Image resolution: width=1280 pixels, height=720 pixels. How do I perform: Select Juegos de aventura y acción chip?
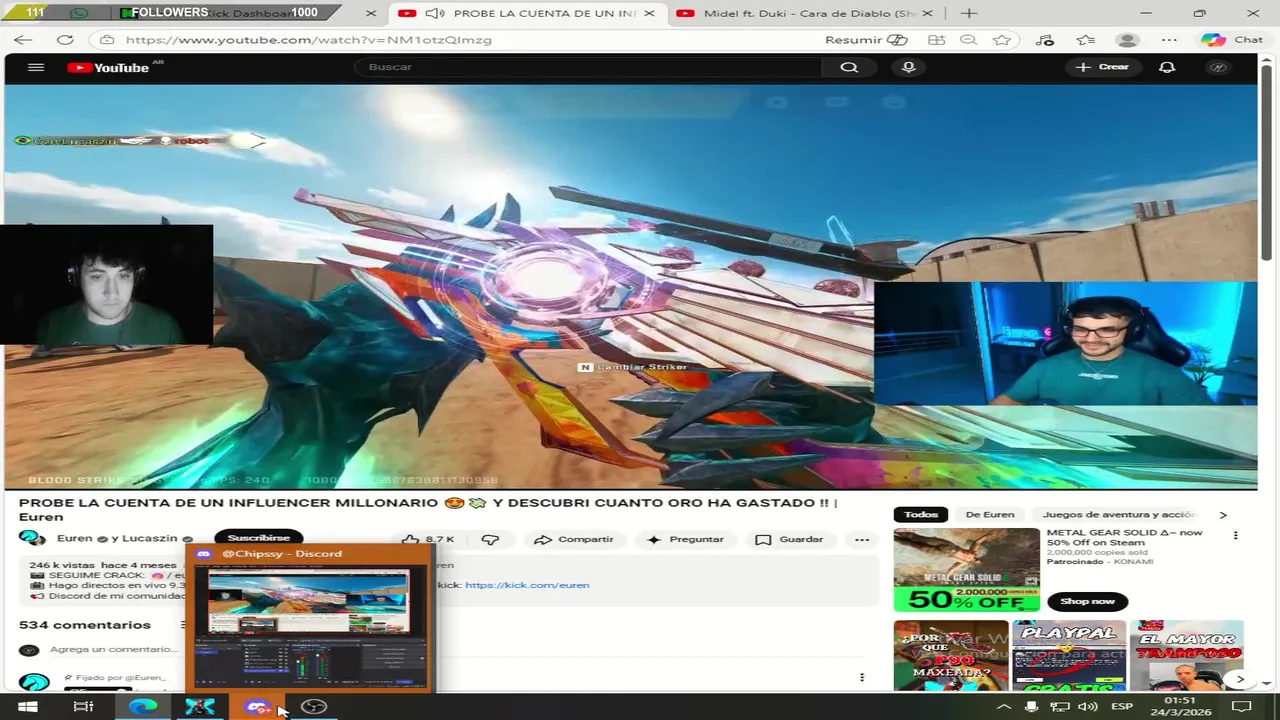point(1119,514)
